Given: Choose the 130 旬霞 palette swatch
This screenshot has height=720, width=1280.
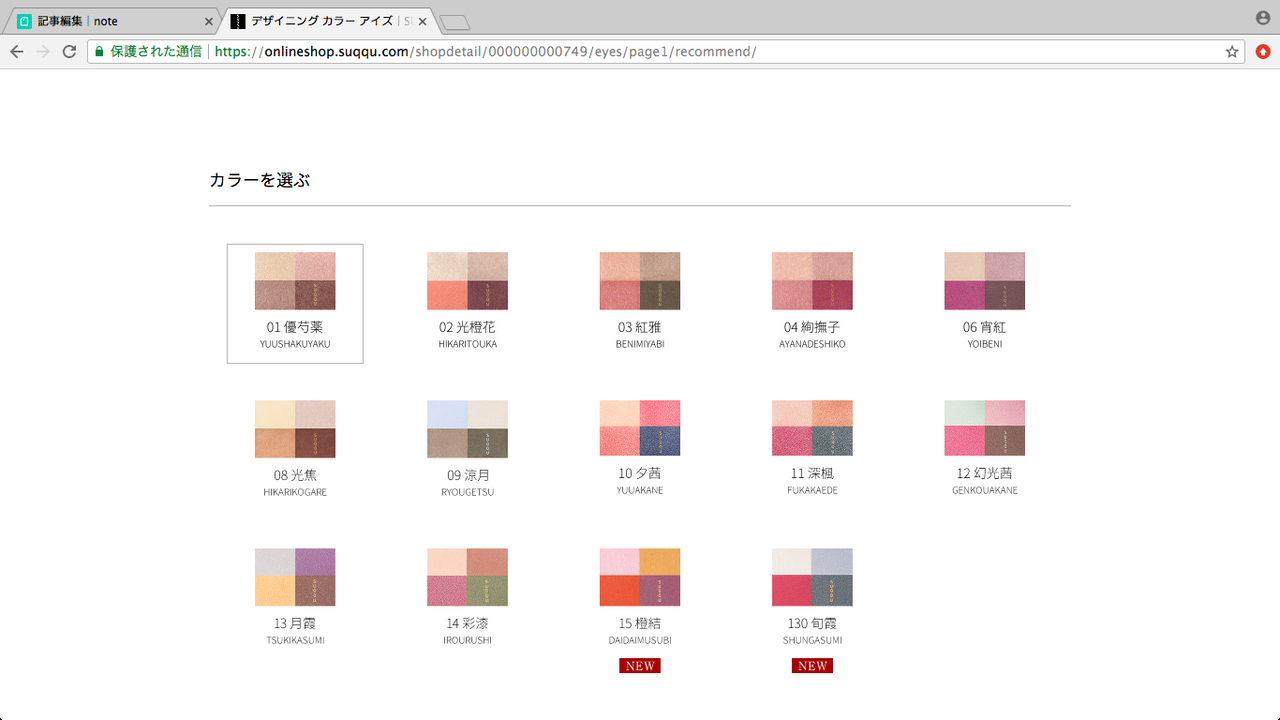Looking at the screenshot, I should click(x=812, y=577).
